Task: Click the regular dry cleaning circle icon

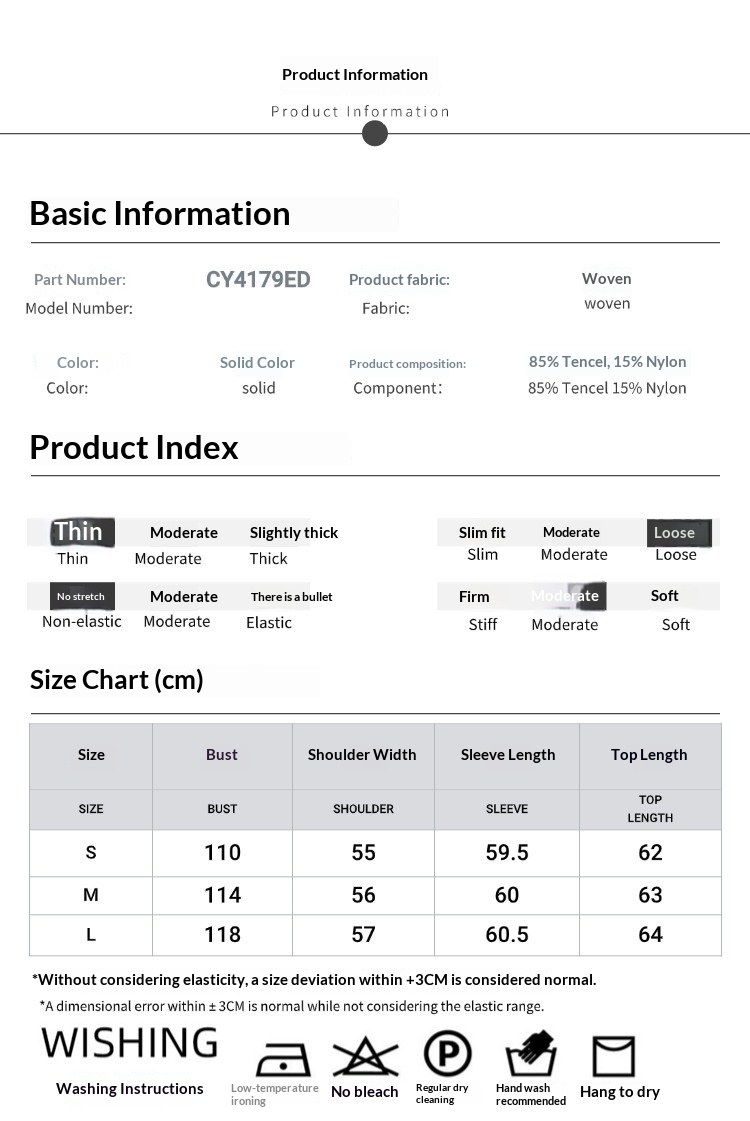Action: click(x=447, y=1054)
